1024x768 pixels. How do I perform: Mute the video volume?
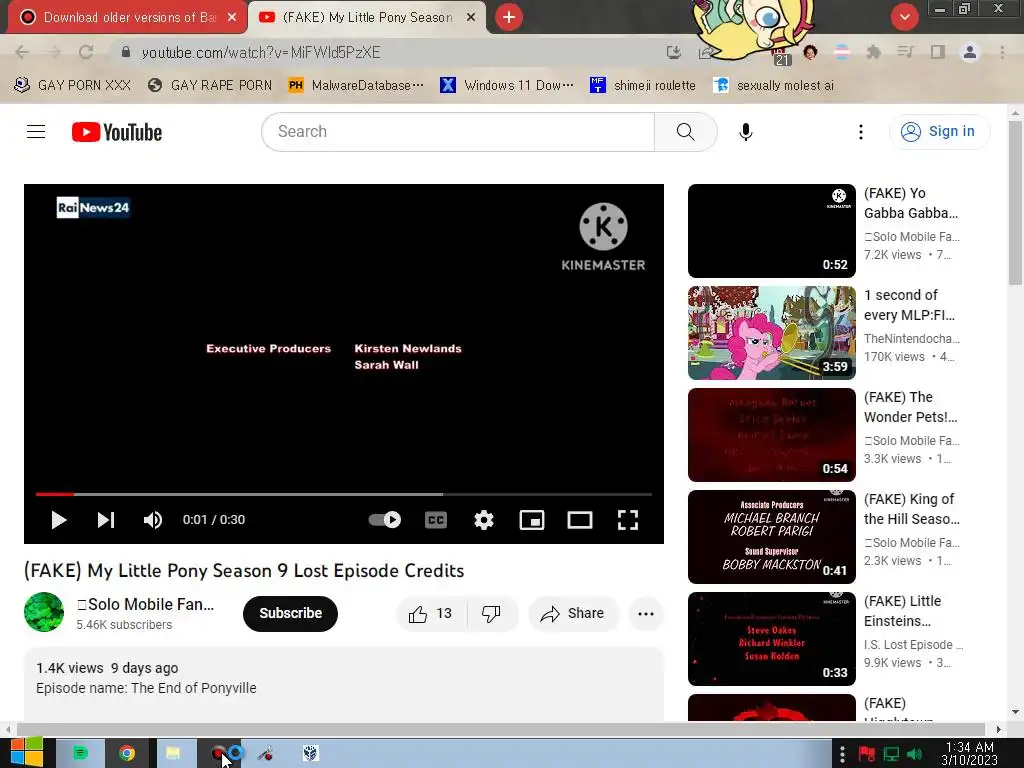click(x=153, y=520)
